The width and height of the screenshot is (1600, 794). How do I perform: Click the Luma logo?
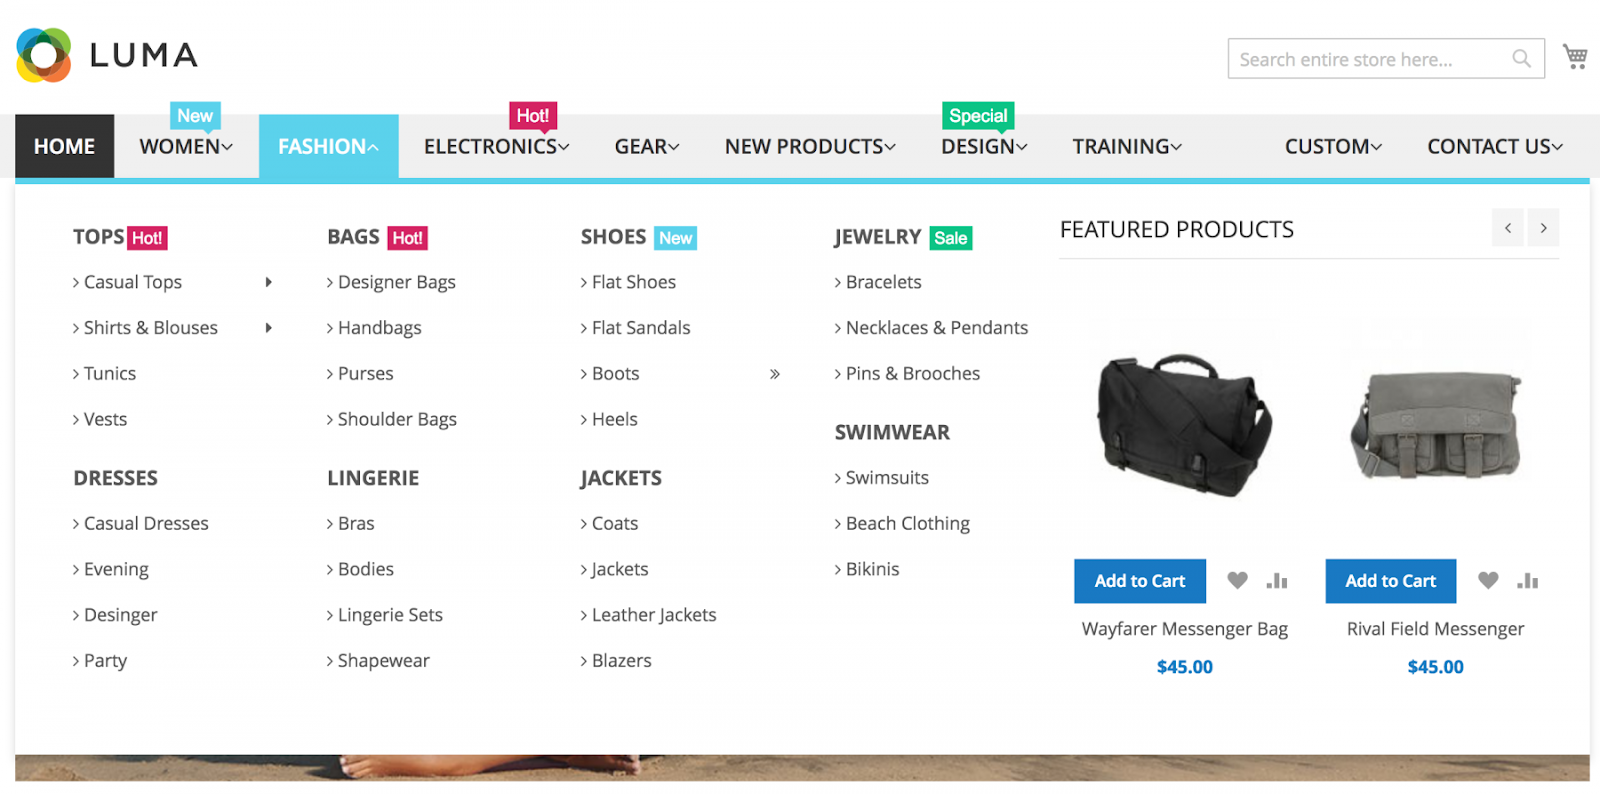tap(107, 55)
